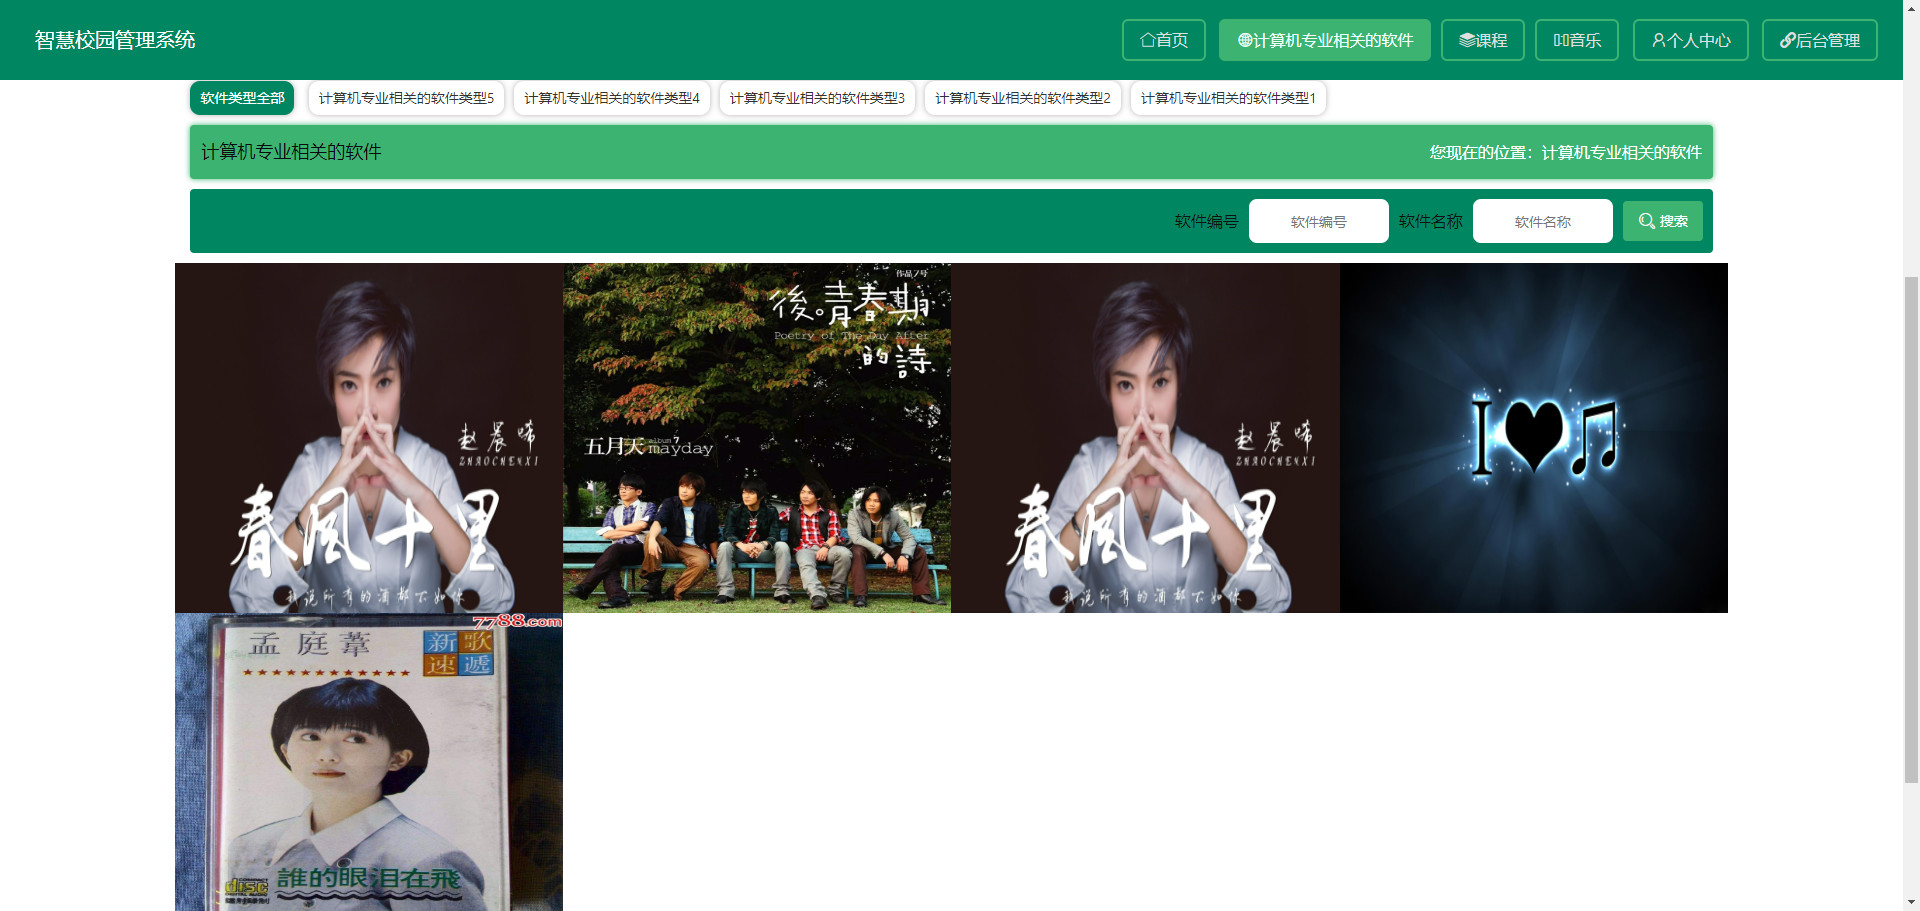The width and height of the screenshot is (1920, 911).
Task: Click the link icon beside 后台管理
Action: click(x=1788, y=40)
